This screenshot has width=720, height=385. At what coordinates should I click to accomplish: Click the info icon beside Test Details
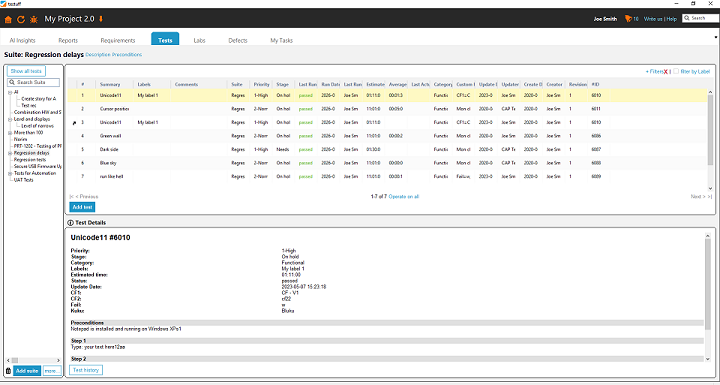click(x=70, y=222)
